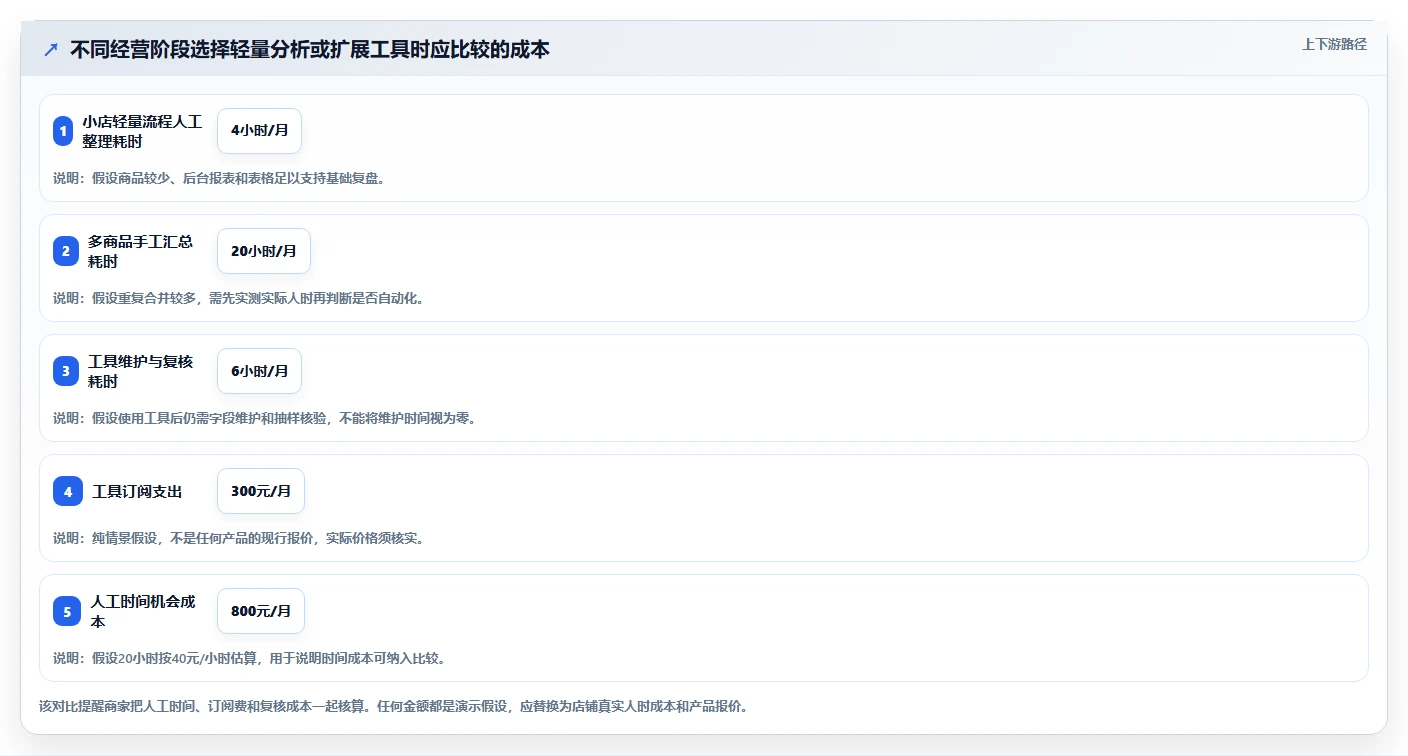The width and height of the screenshot is (1408, 756).
Task: Select the 多商品手工汇总耗时 label
Action: pyautogui.click(x=140, y=251)
